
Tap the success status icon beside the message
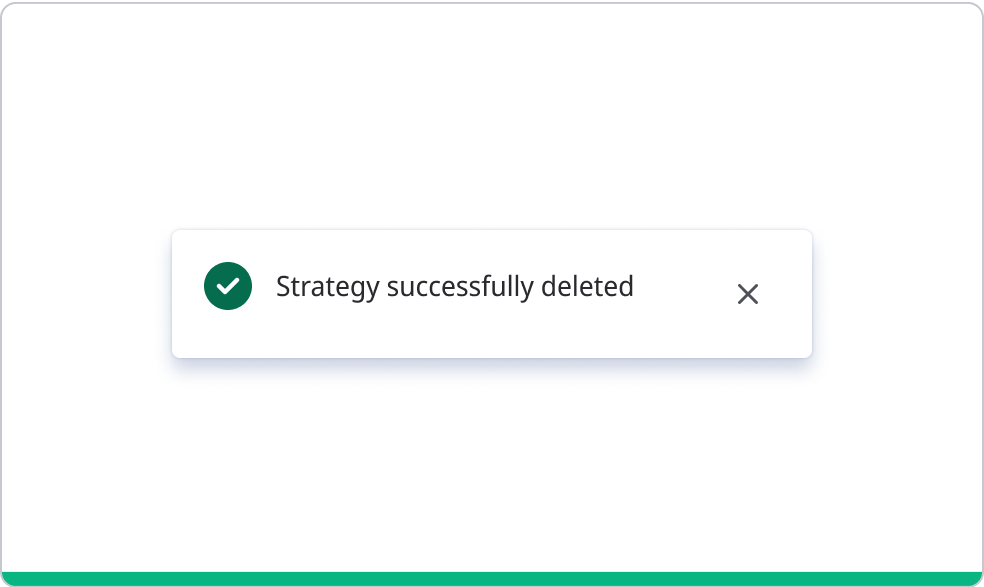(x=228, y=287)
